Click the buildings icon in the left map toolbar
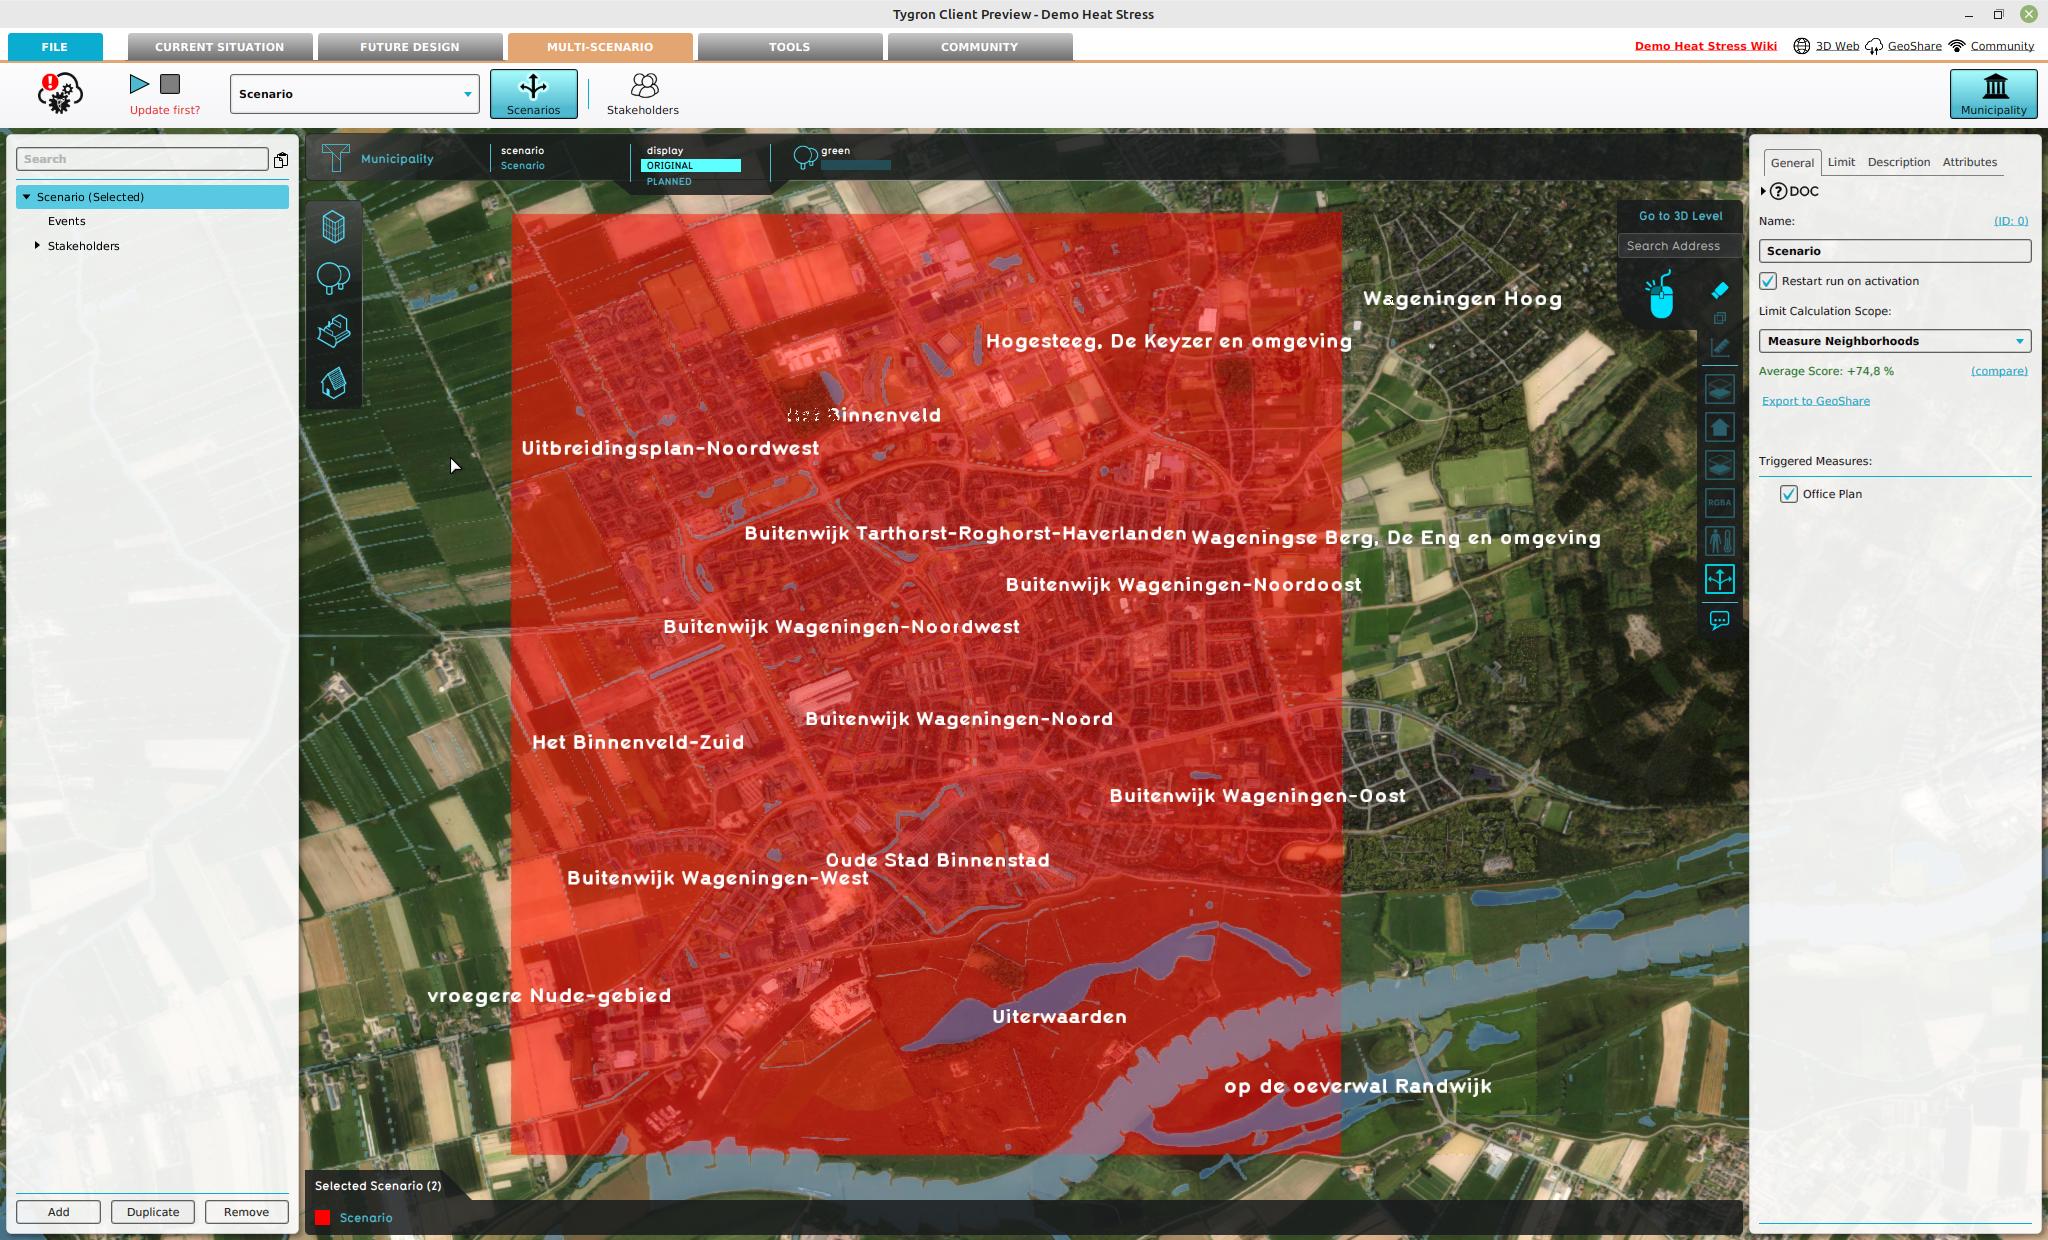 pyautogui.click(x=334, y=227)
